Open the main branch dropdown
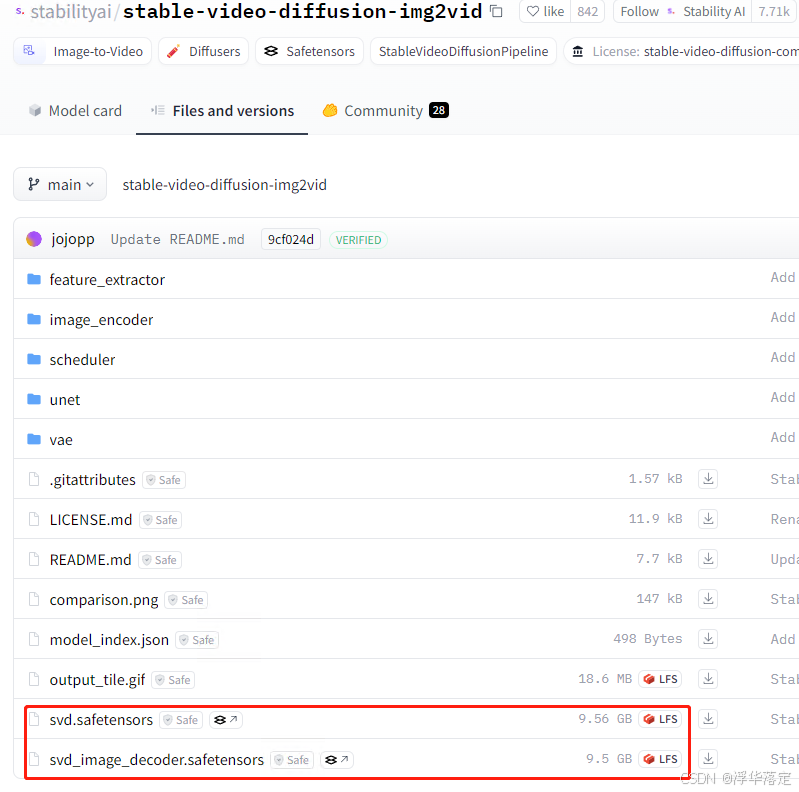 point(60,184)
